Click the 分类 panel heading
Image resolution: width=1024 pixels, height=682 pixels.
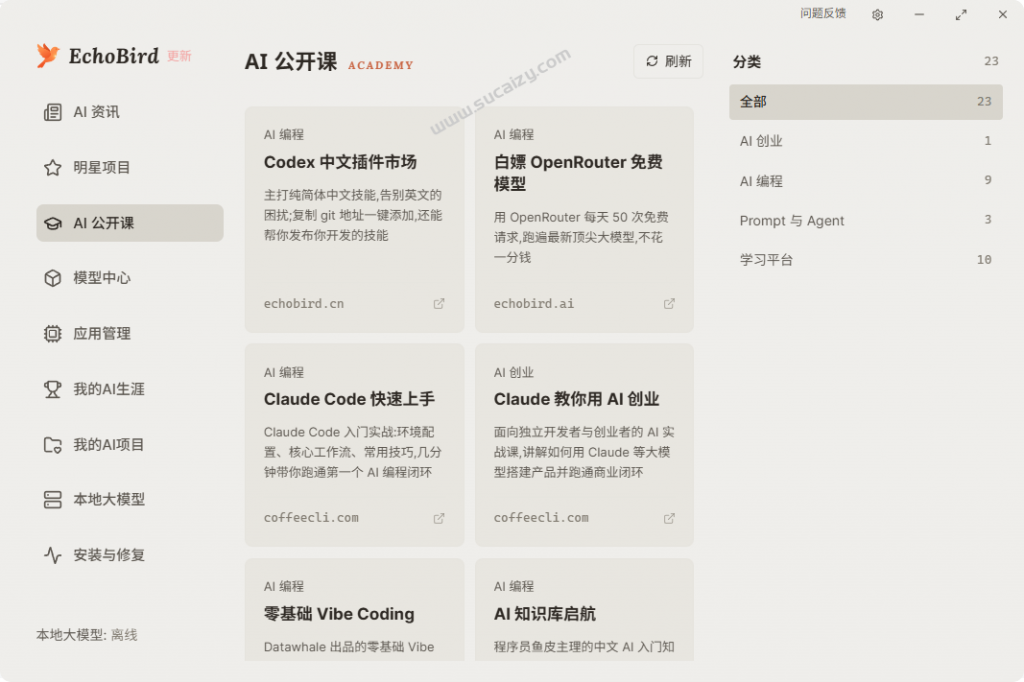(746, 62)
